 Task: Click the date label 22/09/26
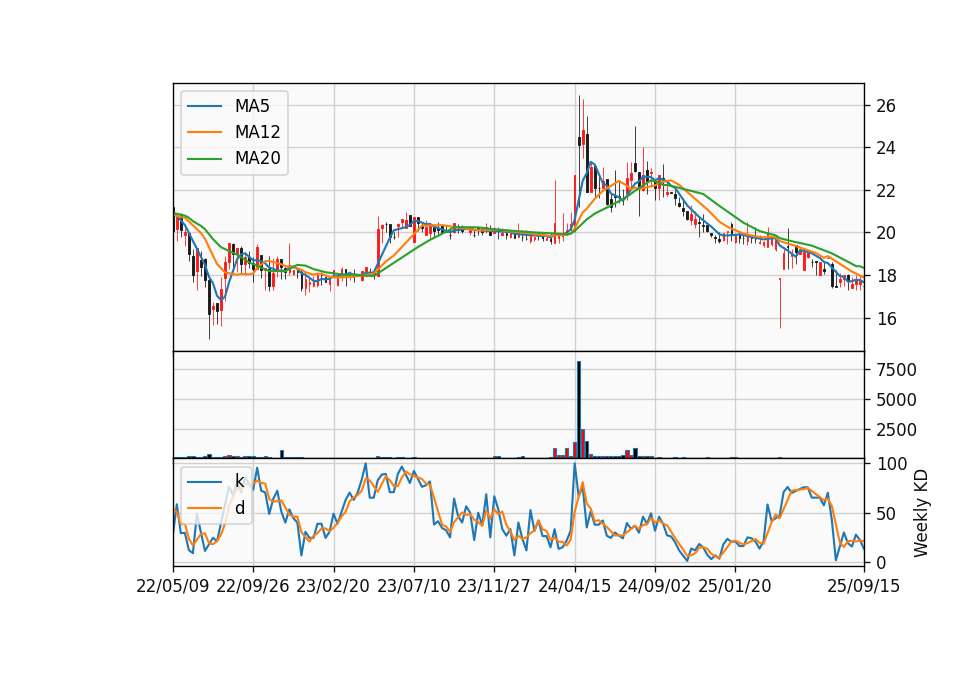pos(253,586)
